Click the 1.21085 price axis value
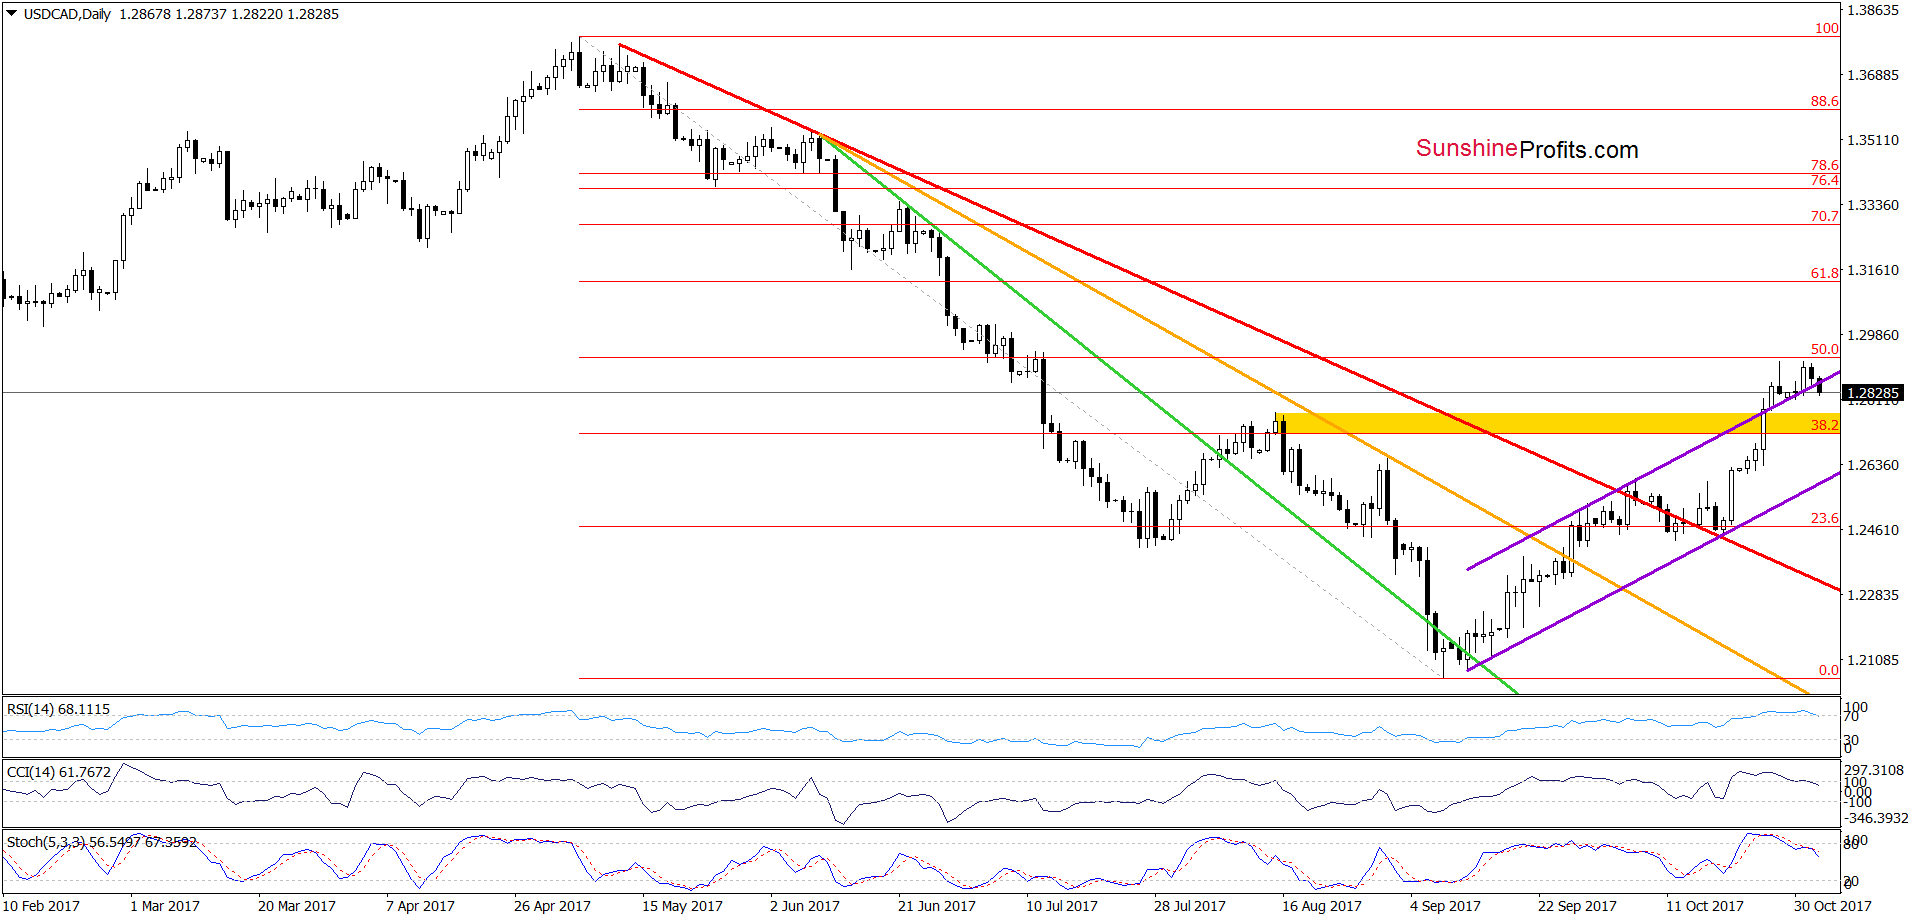1908x920 pixels. click(1872, 660)
